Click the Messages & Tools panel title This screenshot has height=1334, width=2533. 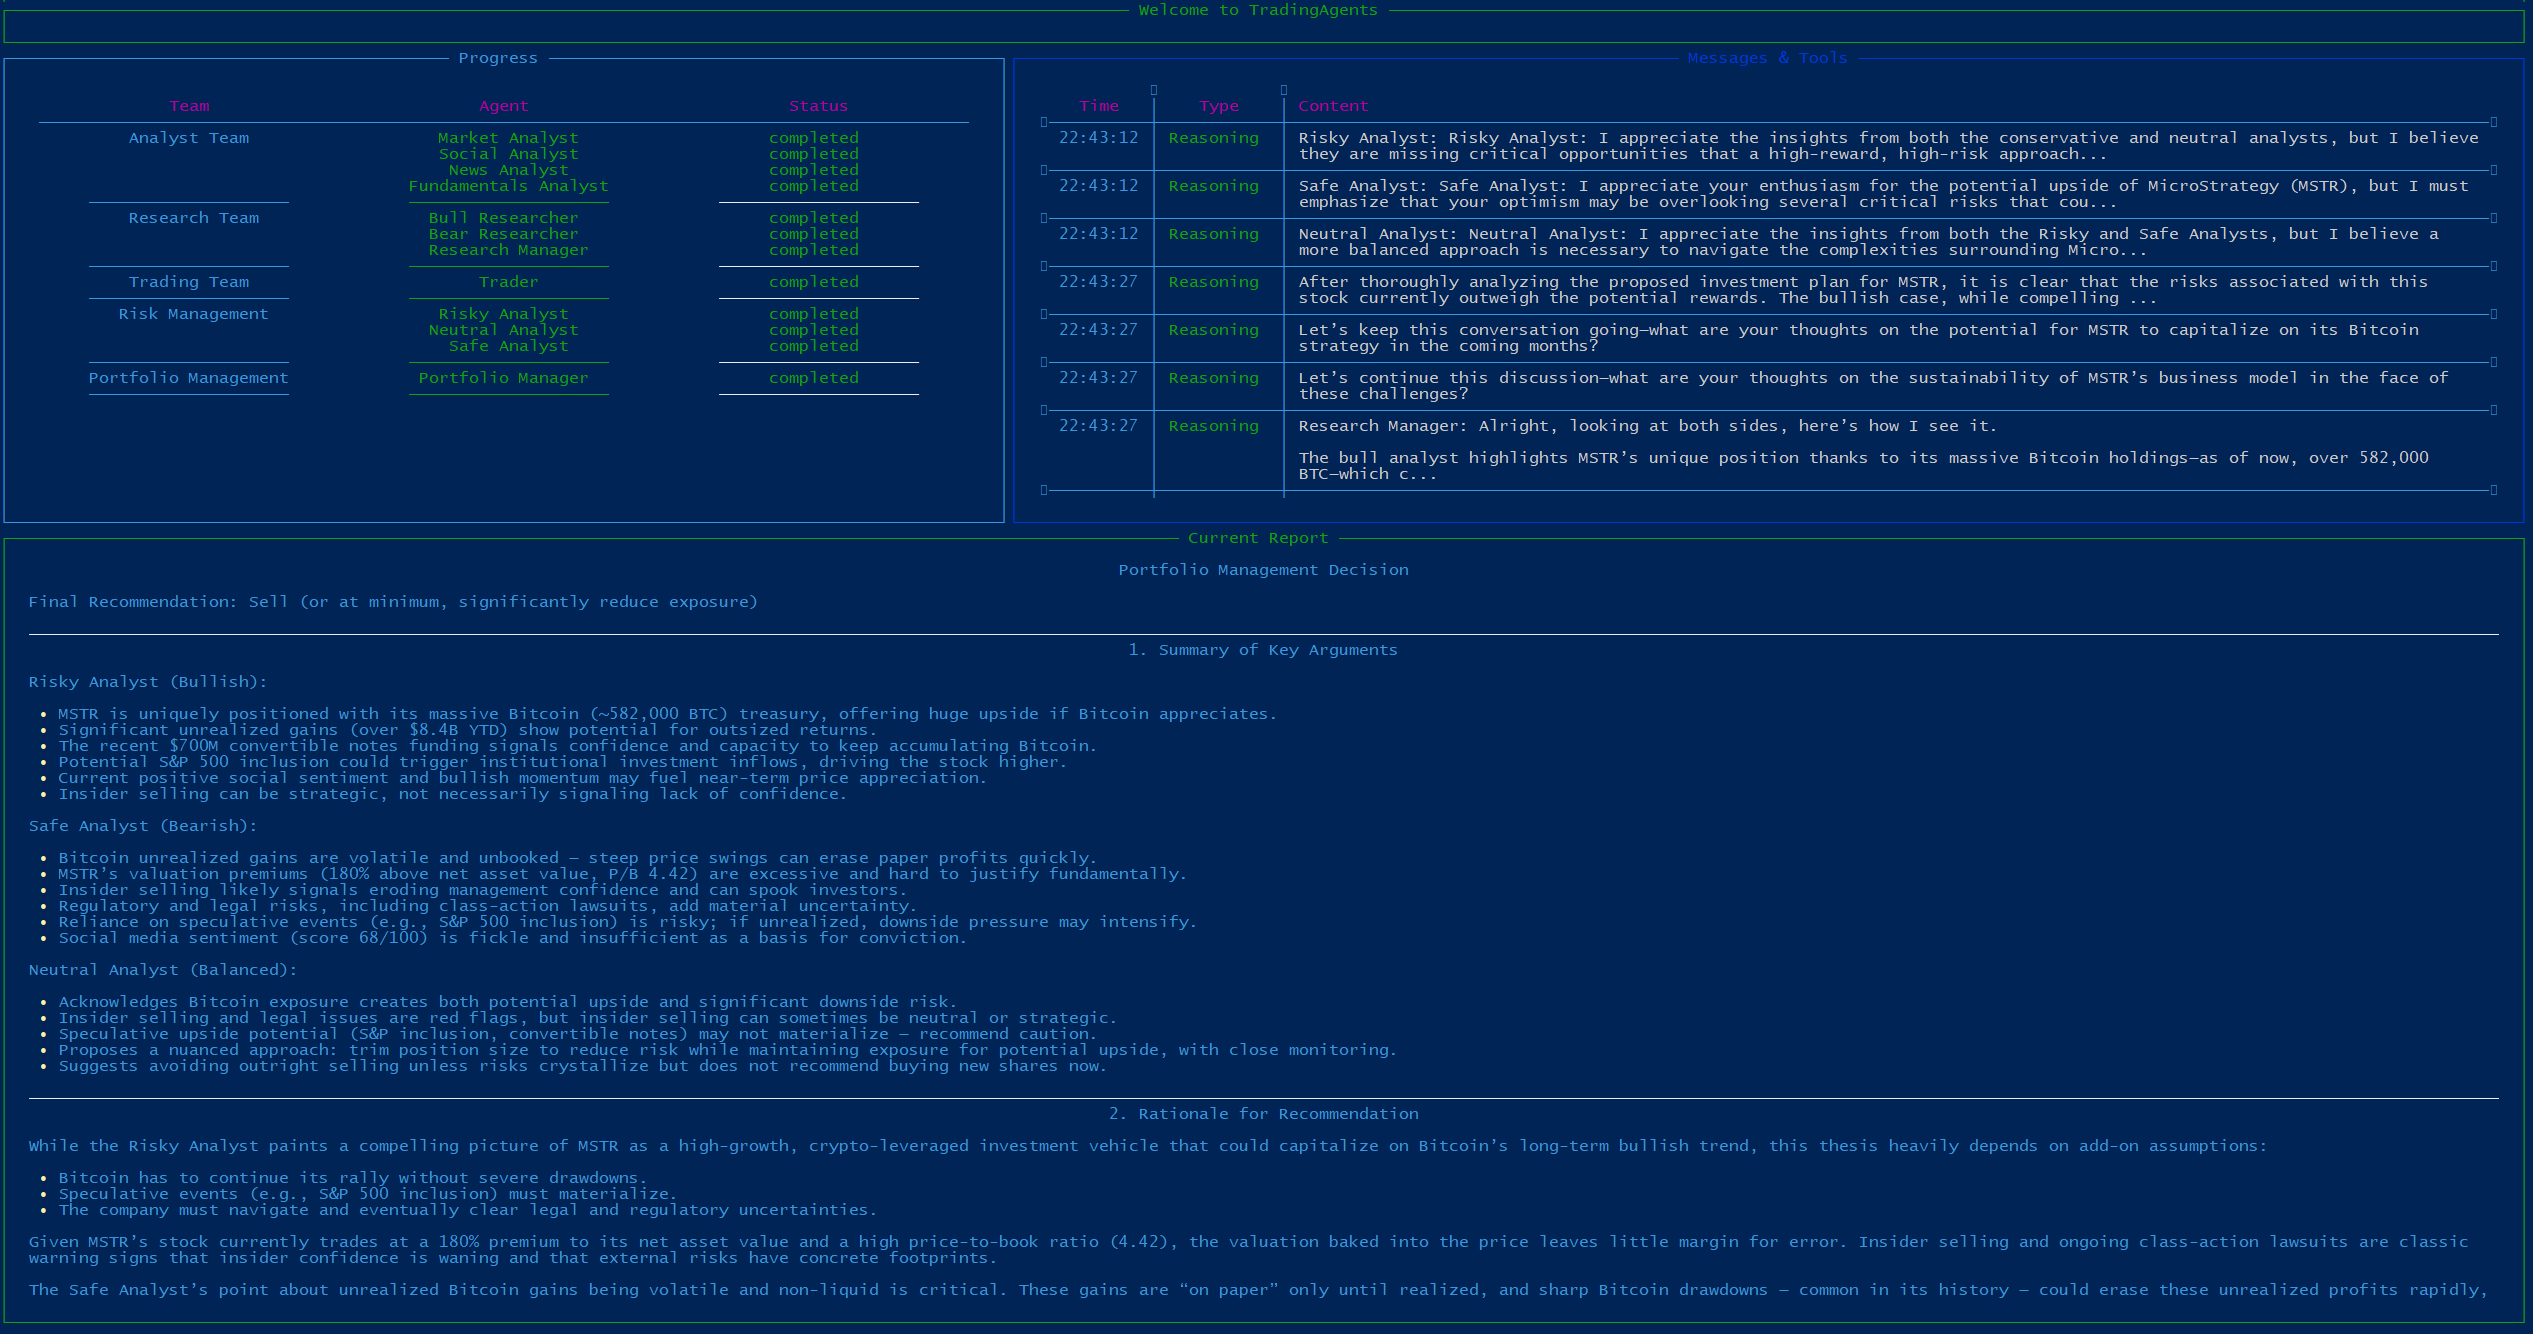(x=1767, y=58)
